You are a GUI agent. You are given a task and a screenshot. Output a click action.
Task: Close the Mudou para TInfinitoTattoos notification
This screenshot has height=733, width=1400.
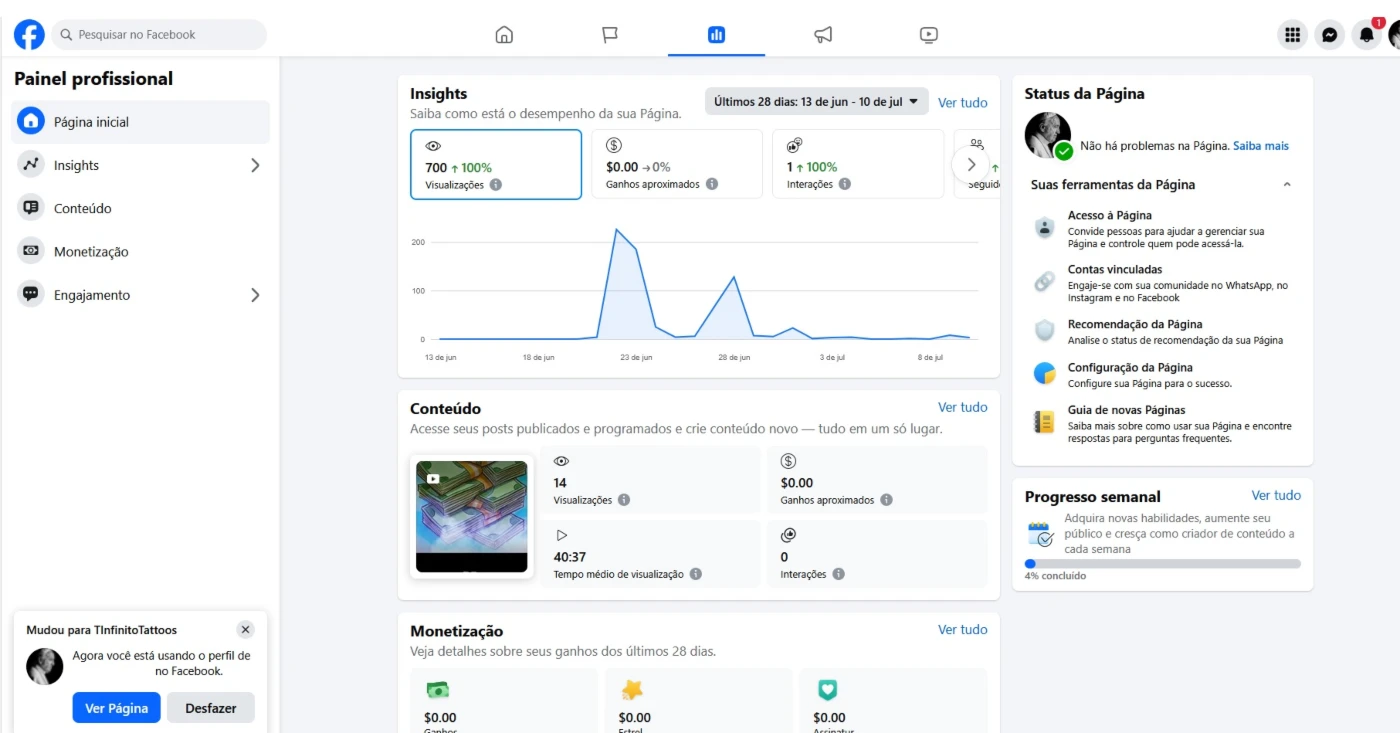[x=246, y=630]
